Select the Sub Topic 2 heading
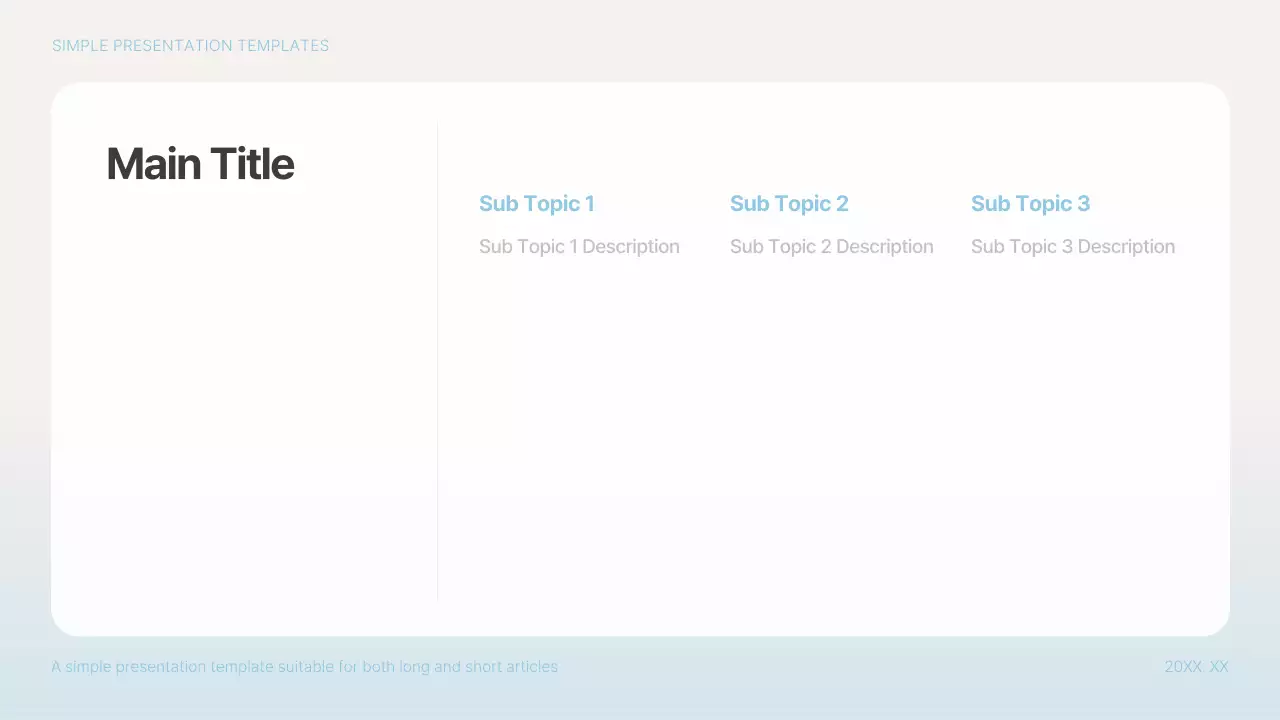The width and height of the screenshot is (1280, 720). click(x=789, y=203)
